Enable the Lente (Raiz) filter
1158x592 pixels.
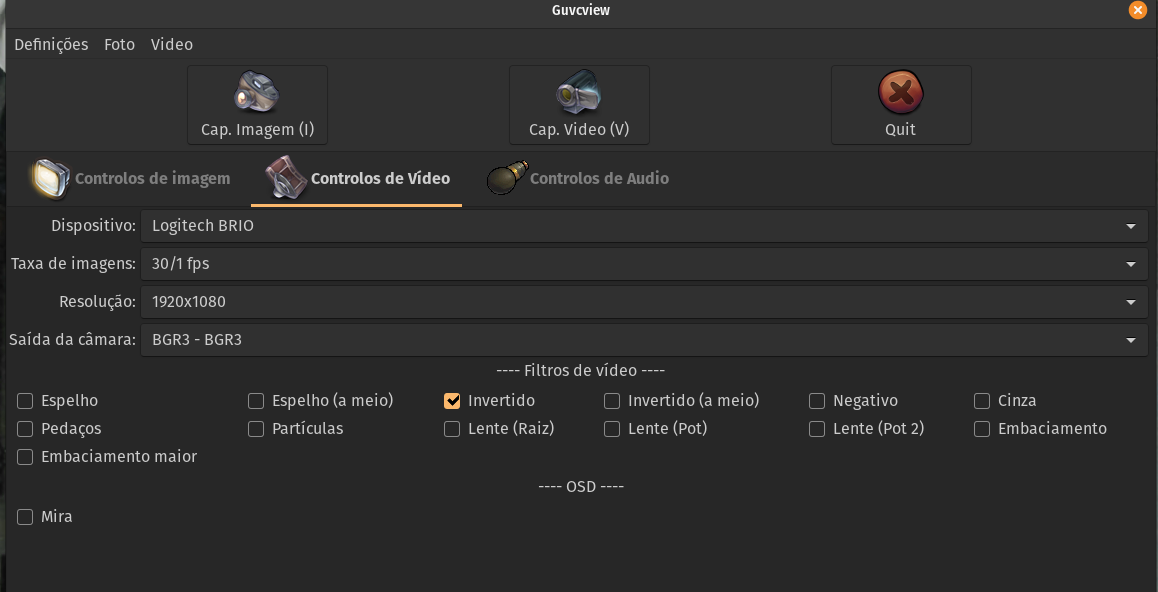click(x=452, y=429)
